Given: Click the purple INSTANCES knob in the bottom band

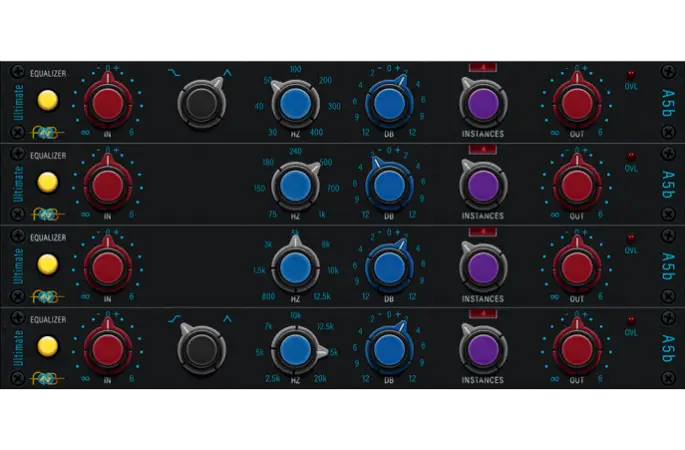Looking at the screenshot, I should pos(483,349).
